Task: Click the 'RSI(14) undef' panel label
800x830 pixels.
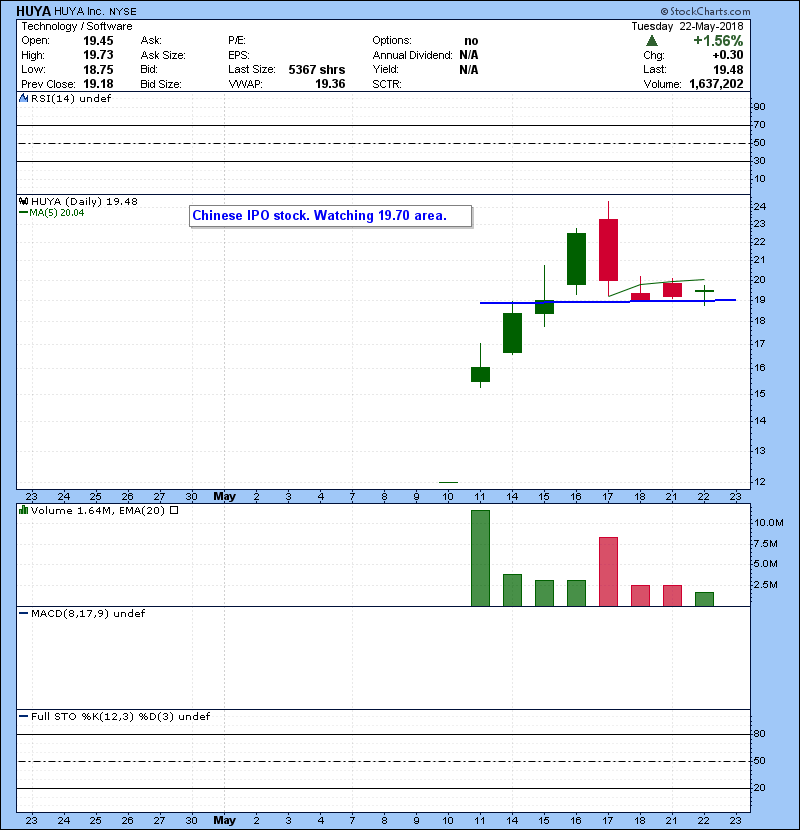Action: [71, 98]
